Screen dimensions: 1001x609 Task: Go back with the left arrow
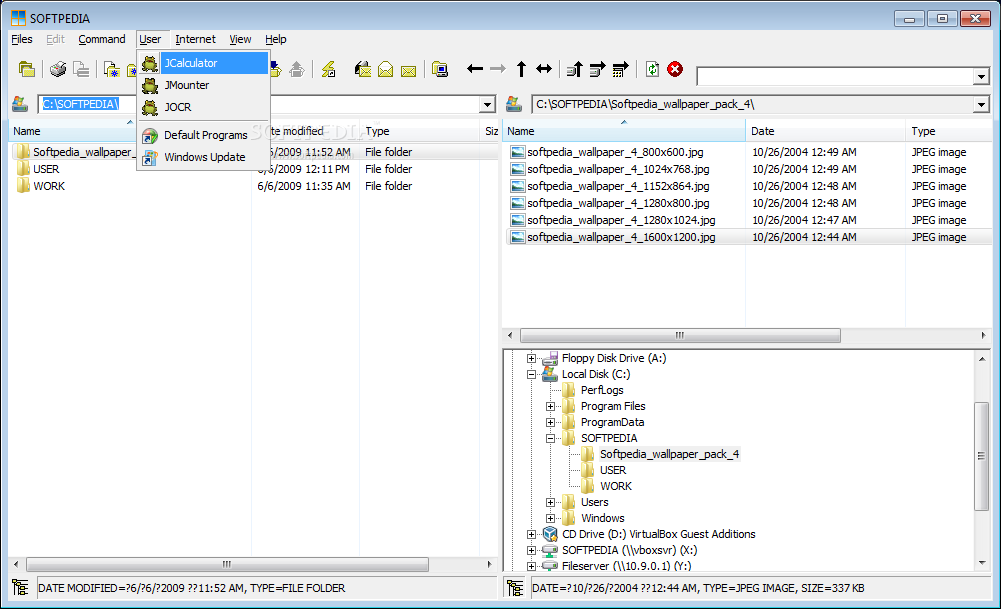474,69
